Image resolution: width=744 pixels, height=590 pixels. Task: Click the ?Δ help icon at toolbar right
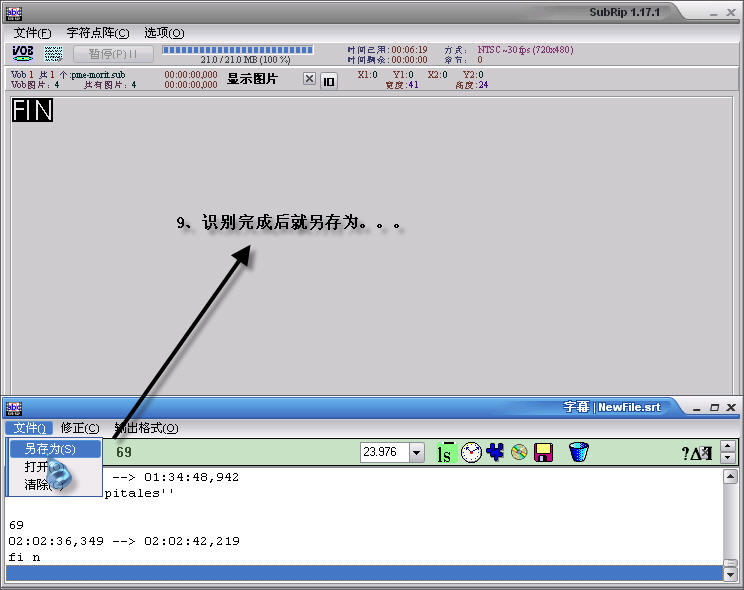pyautogui.click(x=697, y=453)
